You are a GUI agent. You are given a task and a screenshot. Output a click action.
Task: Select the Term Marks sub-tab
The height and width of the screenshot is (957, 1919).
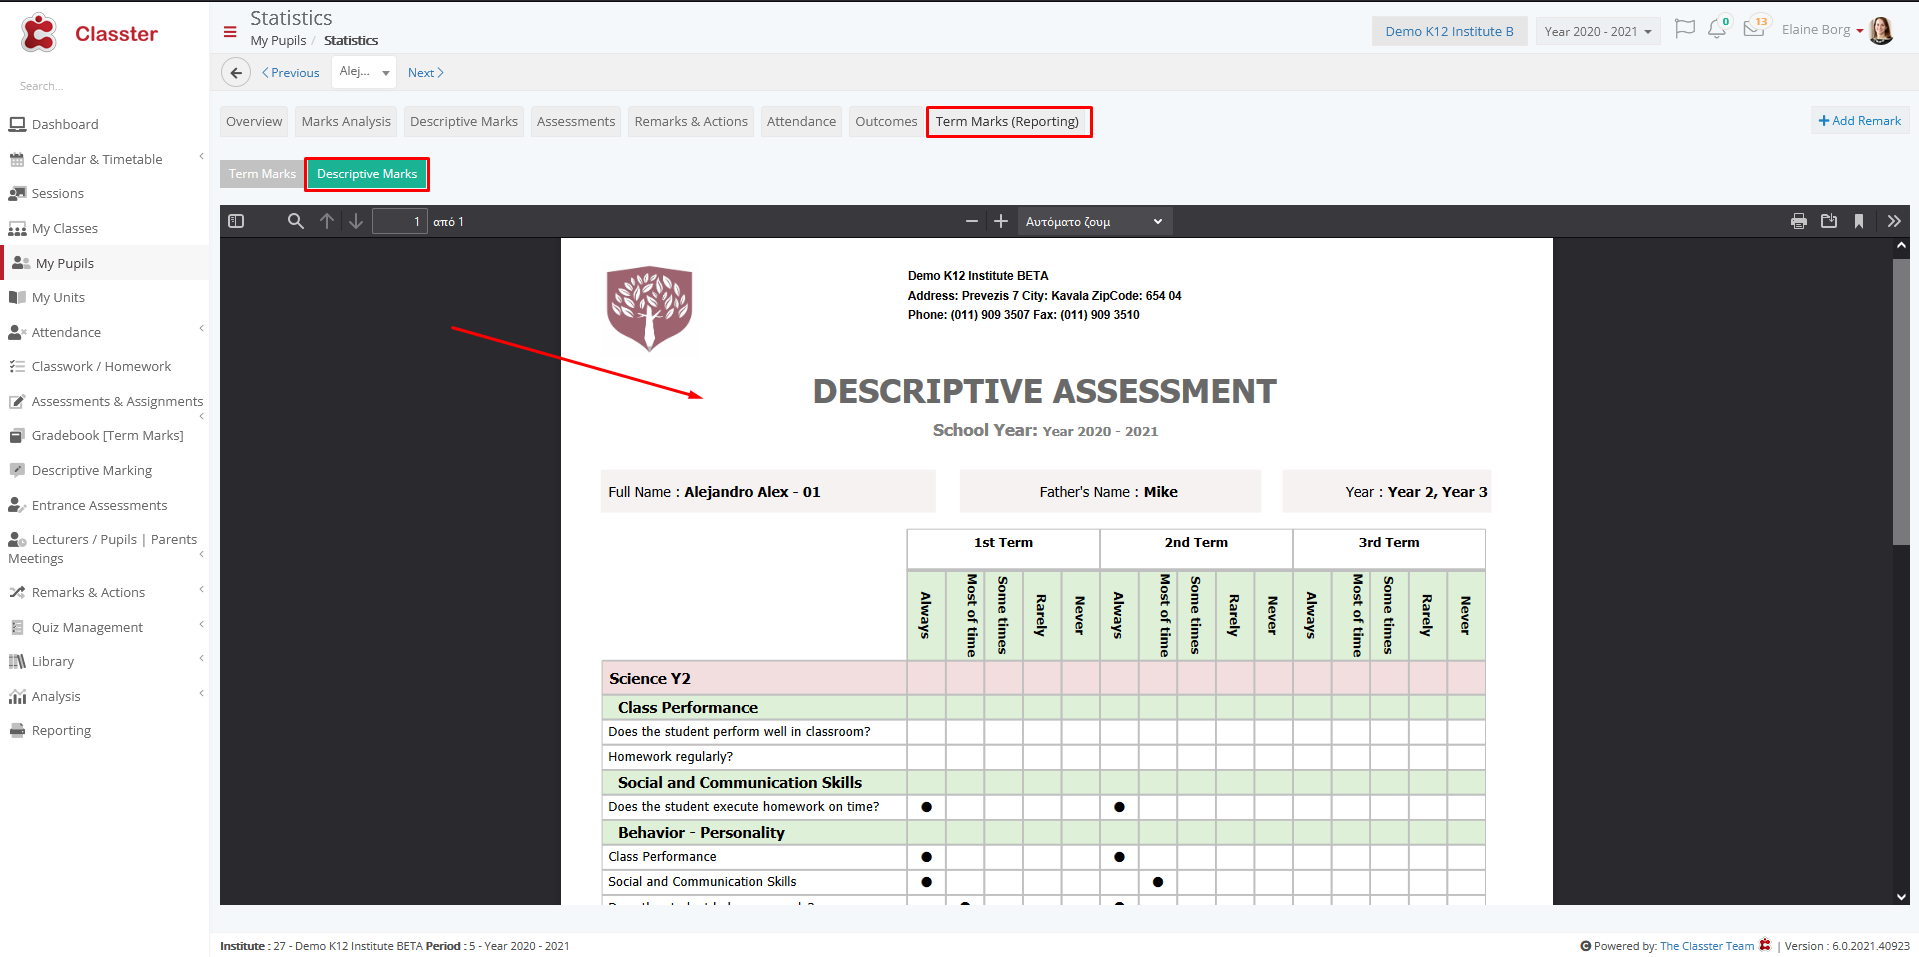point(262,174)
